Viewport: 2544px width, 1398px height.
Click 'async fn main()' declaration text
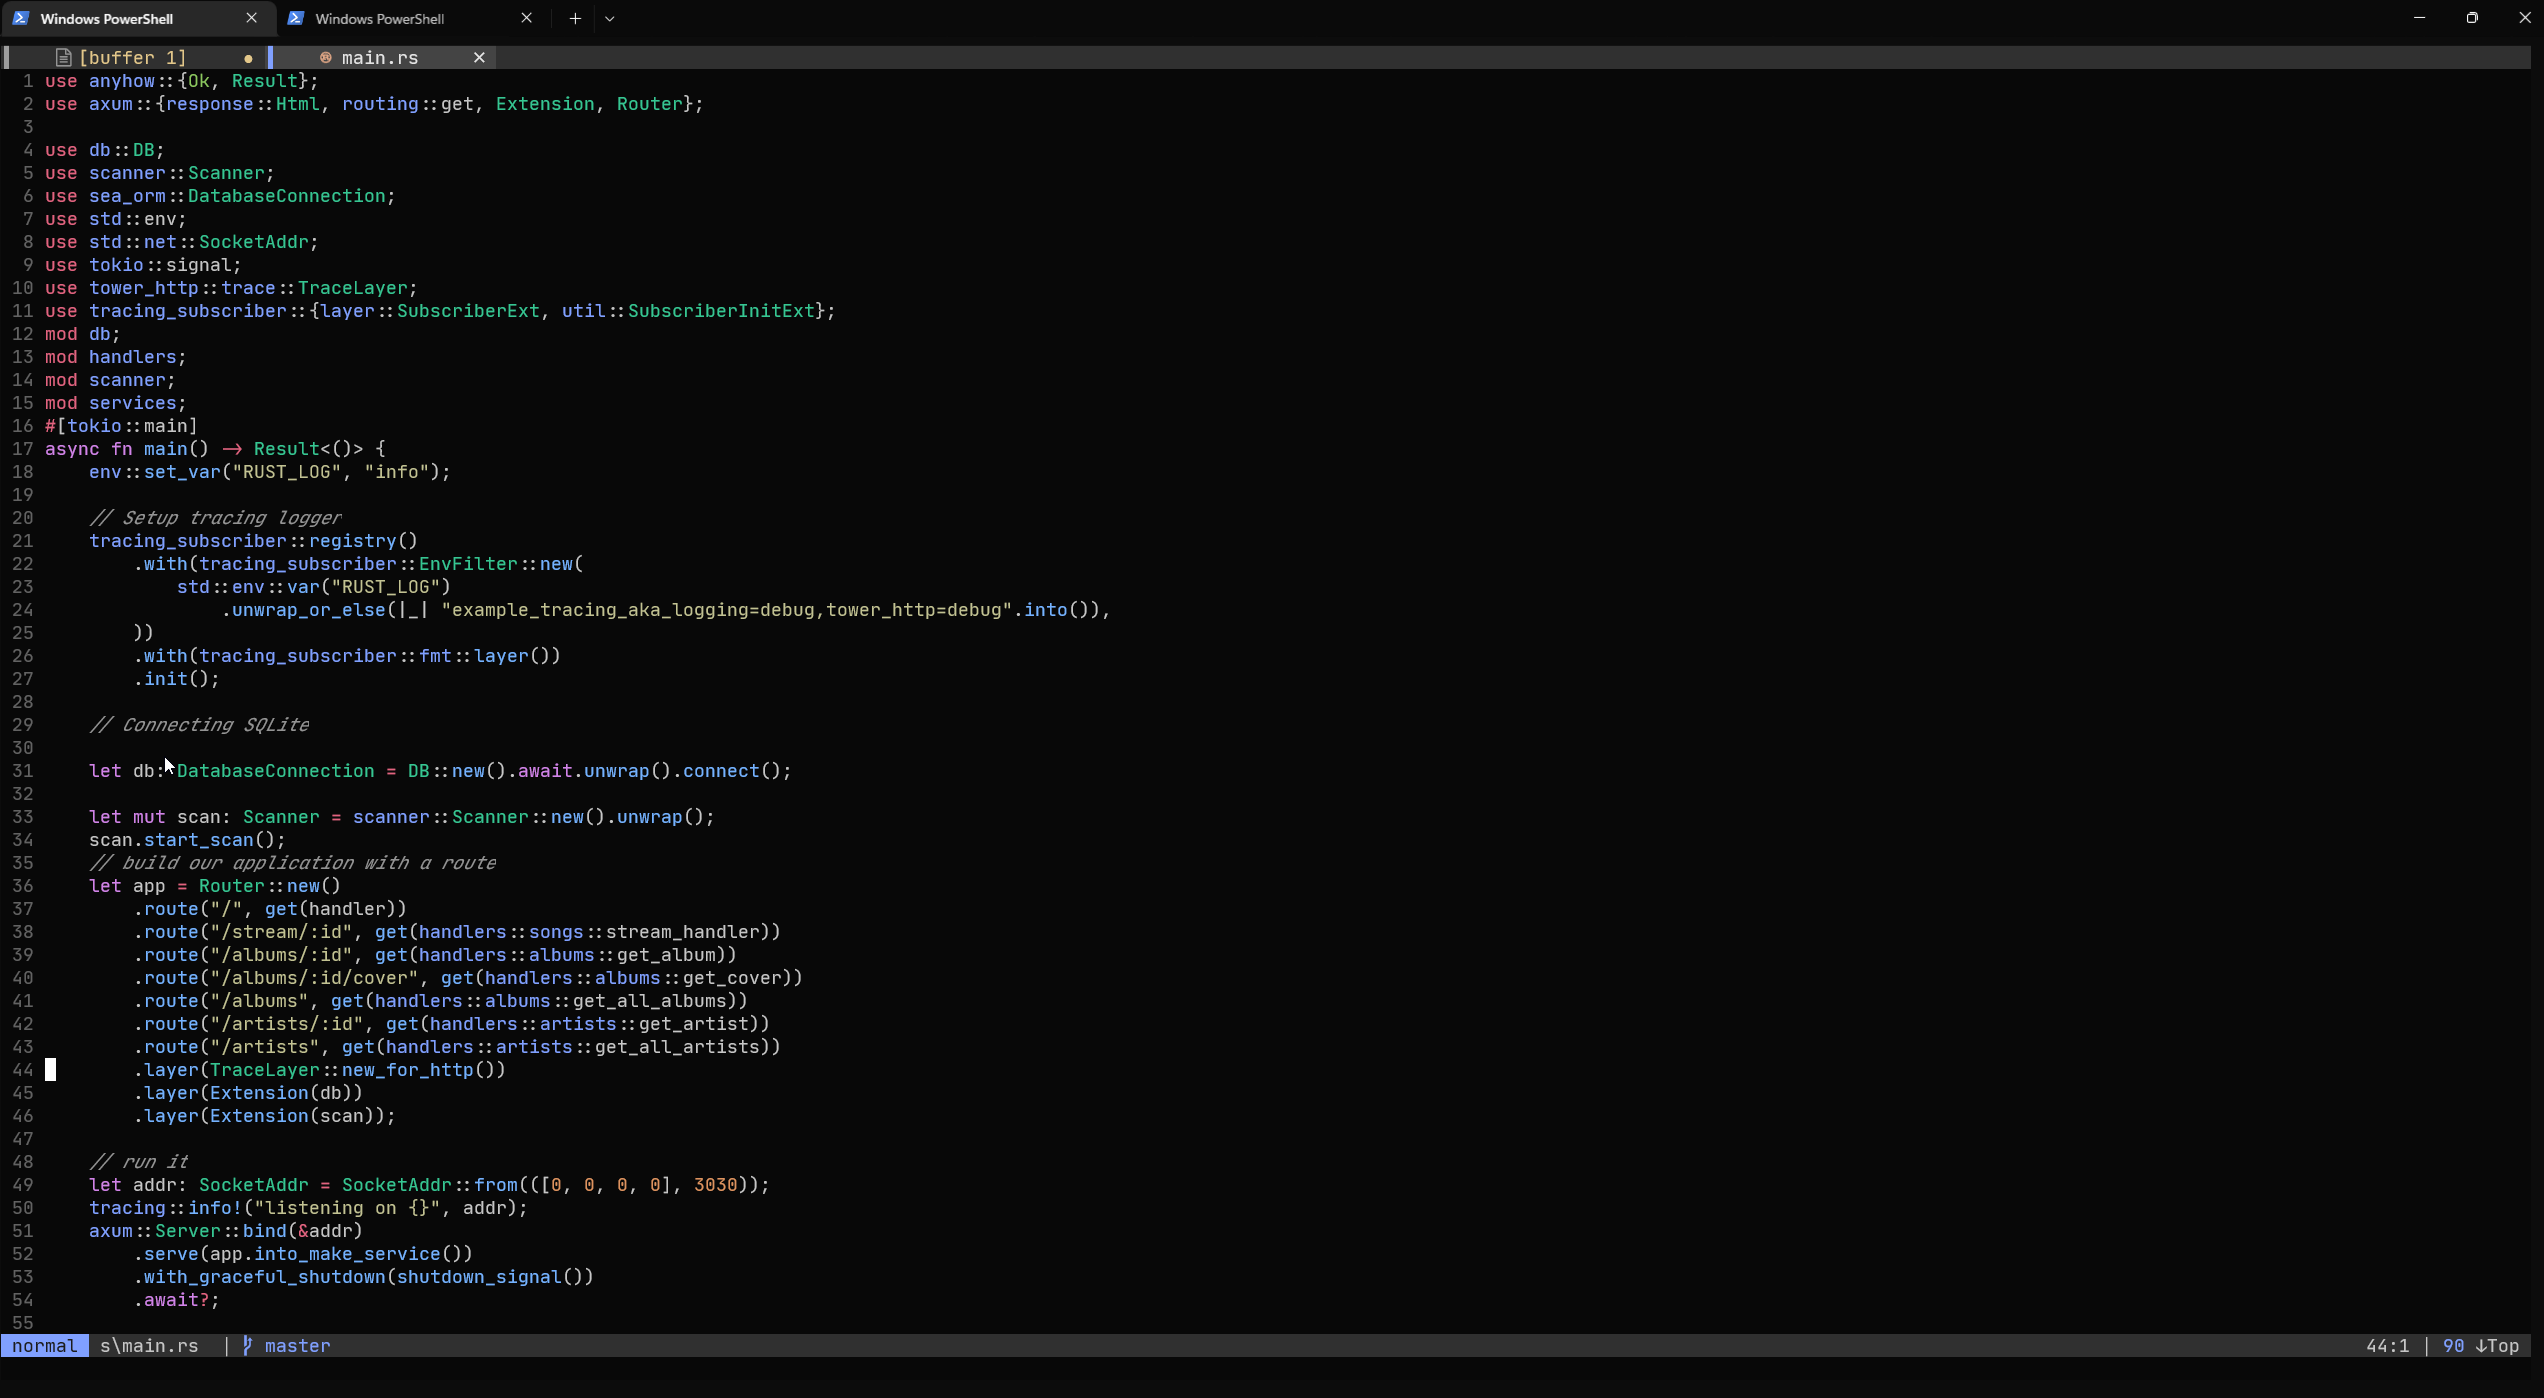tap(127, 449)
